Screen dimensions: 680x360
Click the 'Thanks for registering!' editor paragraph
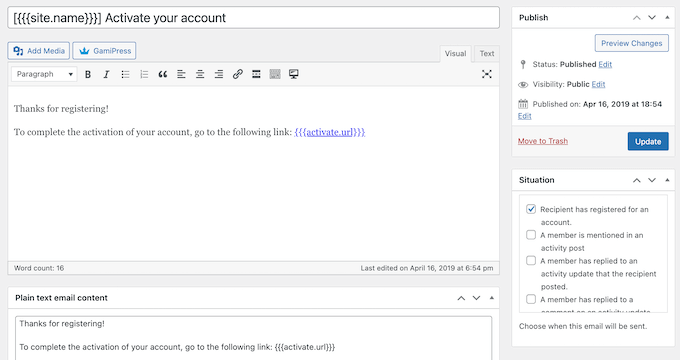pyautogui.click(x=61, y=109)
